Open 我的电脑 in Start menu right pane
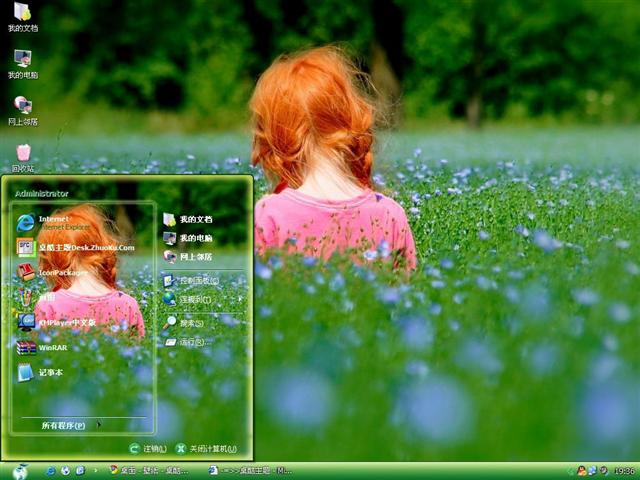The height and width of the screenshot is (480, 640). coord(188,238)
